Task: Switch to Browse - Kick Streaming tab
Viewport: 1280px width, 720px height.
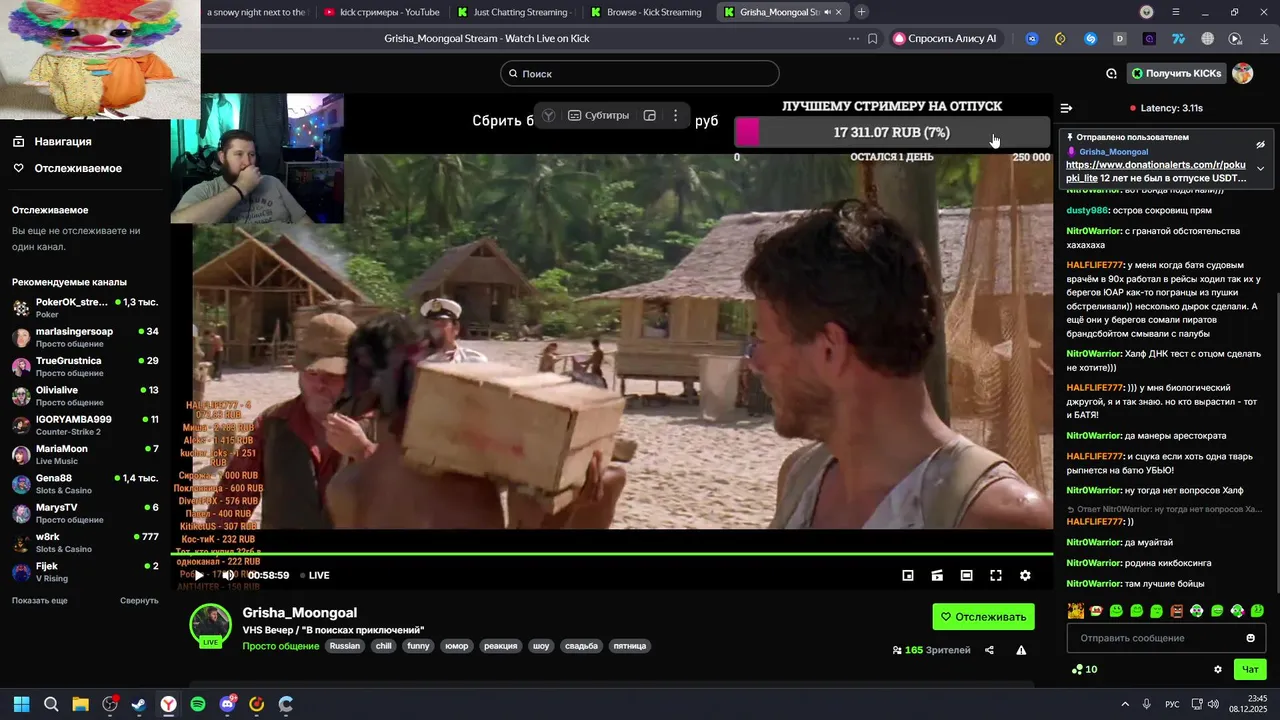Action: (646, 12)
